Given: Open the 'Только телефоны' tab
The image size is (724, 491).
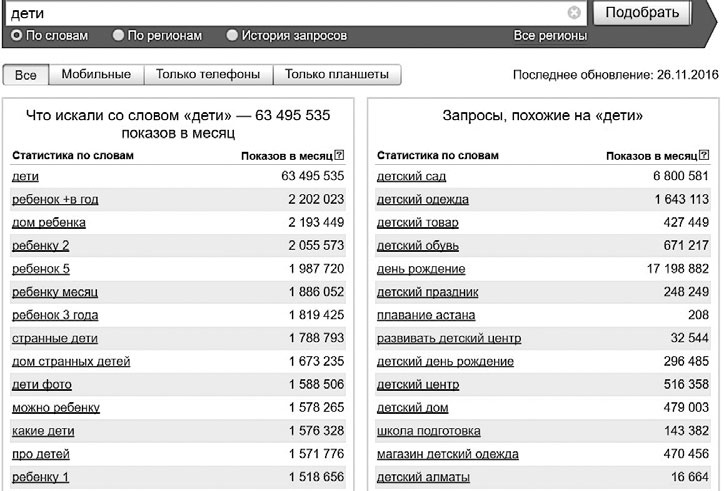Looking at the screenshot, I should pyautogui.click(x=208, y=75).
